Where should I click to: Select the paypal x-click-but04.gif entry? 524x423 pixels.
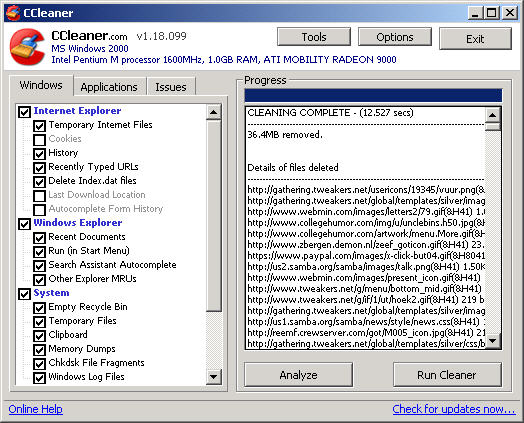pyautogui.click(x=366, y=256)
